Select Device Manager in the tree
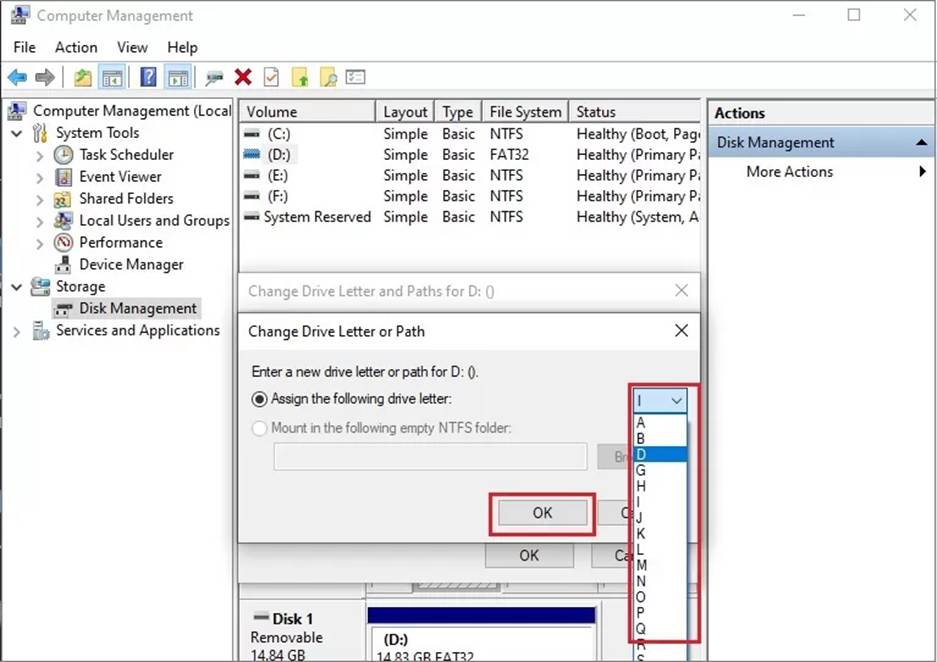Viewport: 937px width, 662px height. tap(131, 265)
